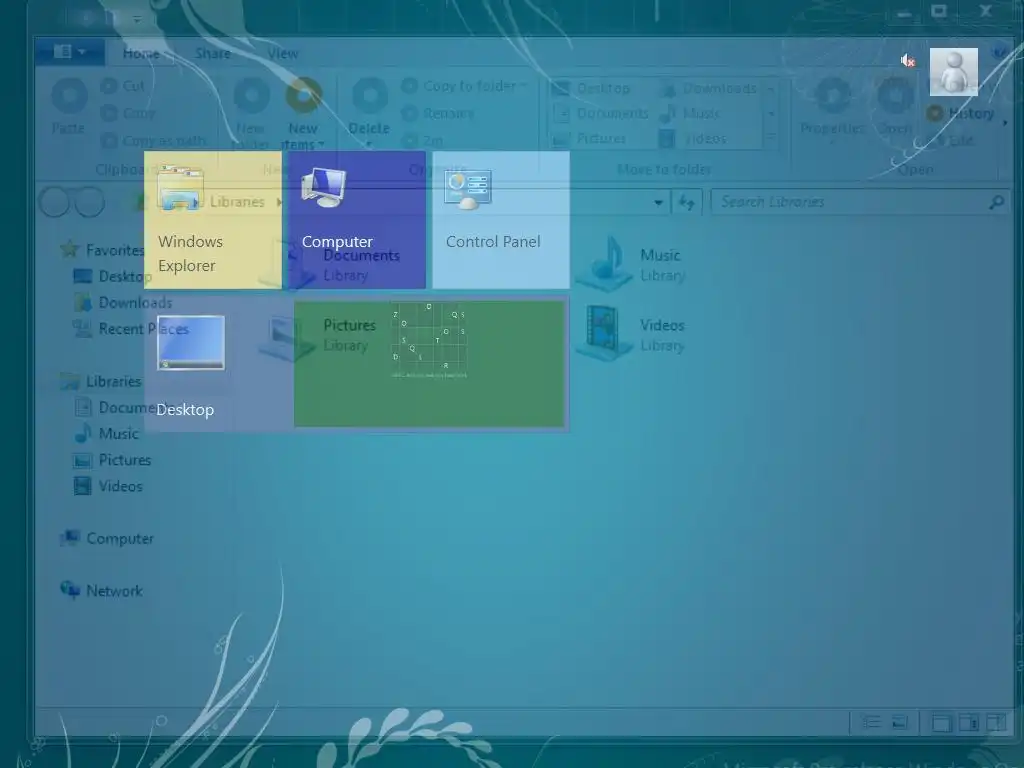Open the Windows Explorer tile
Screen dimensions: 1024x768
click(213, 220)
